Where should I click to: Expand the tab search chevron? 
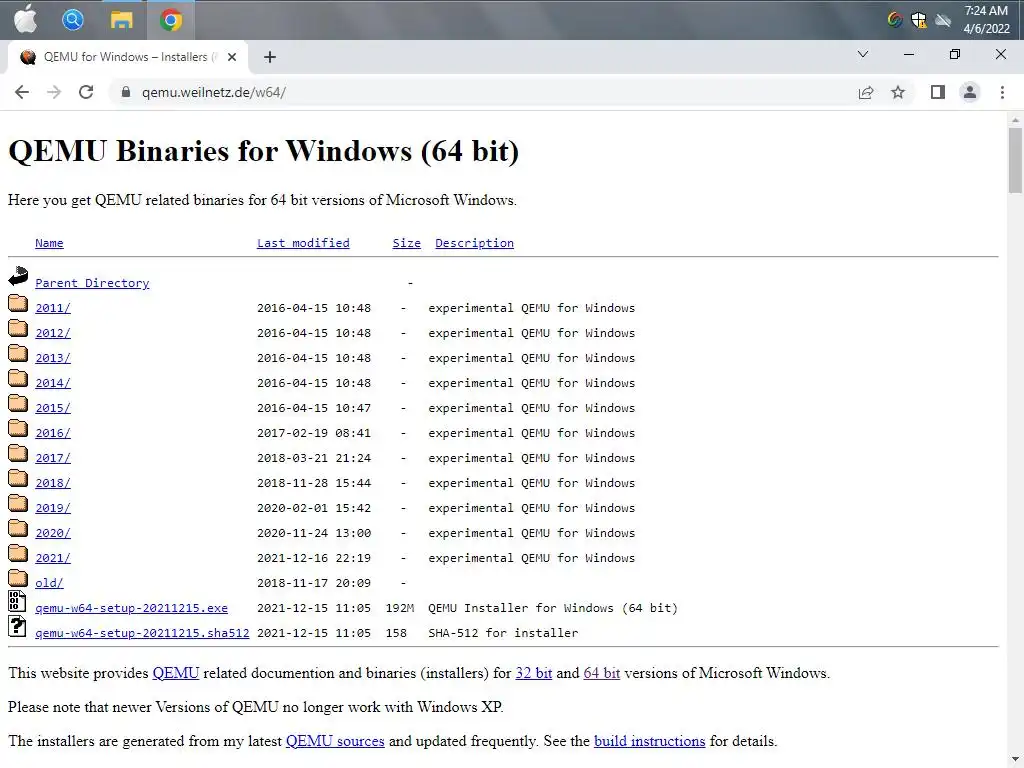[863, 54]
